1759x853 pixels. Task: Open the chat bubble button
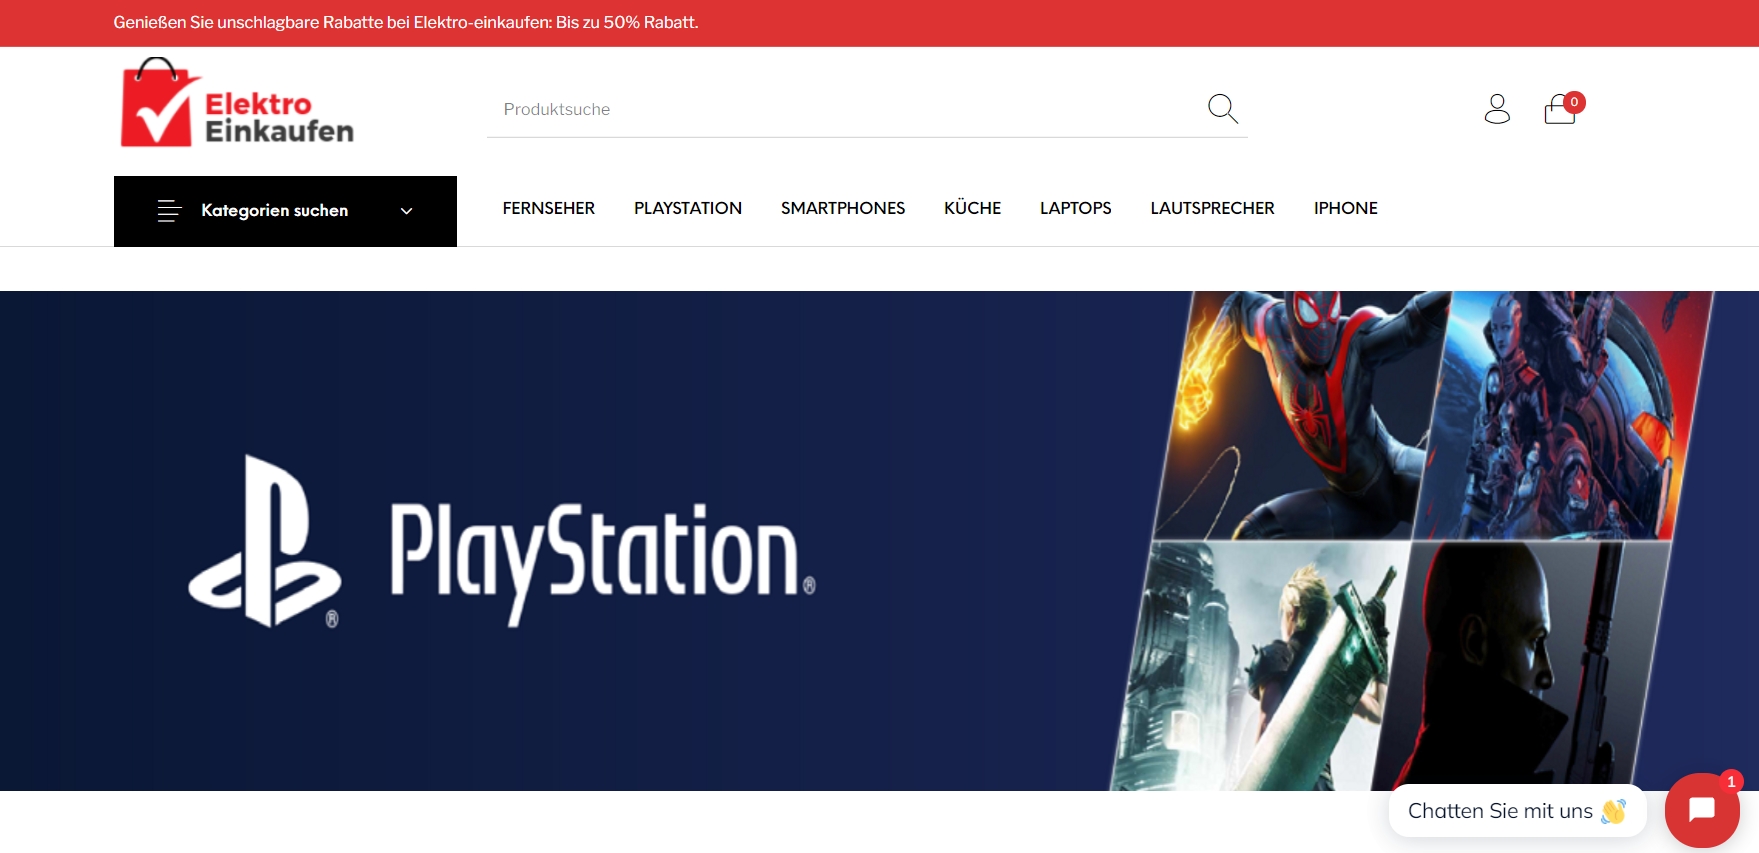click(1702, 810)
